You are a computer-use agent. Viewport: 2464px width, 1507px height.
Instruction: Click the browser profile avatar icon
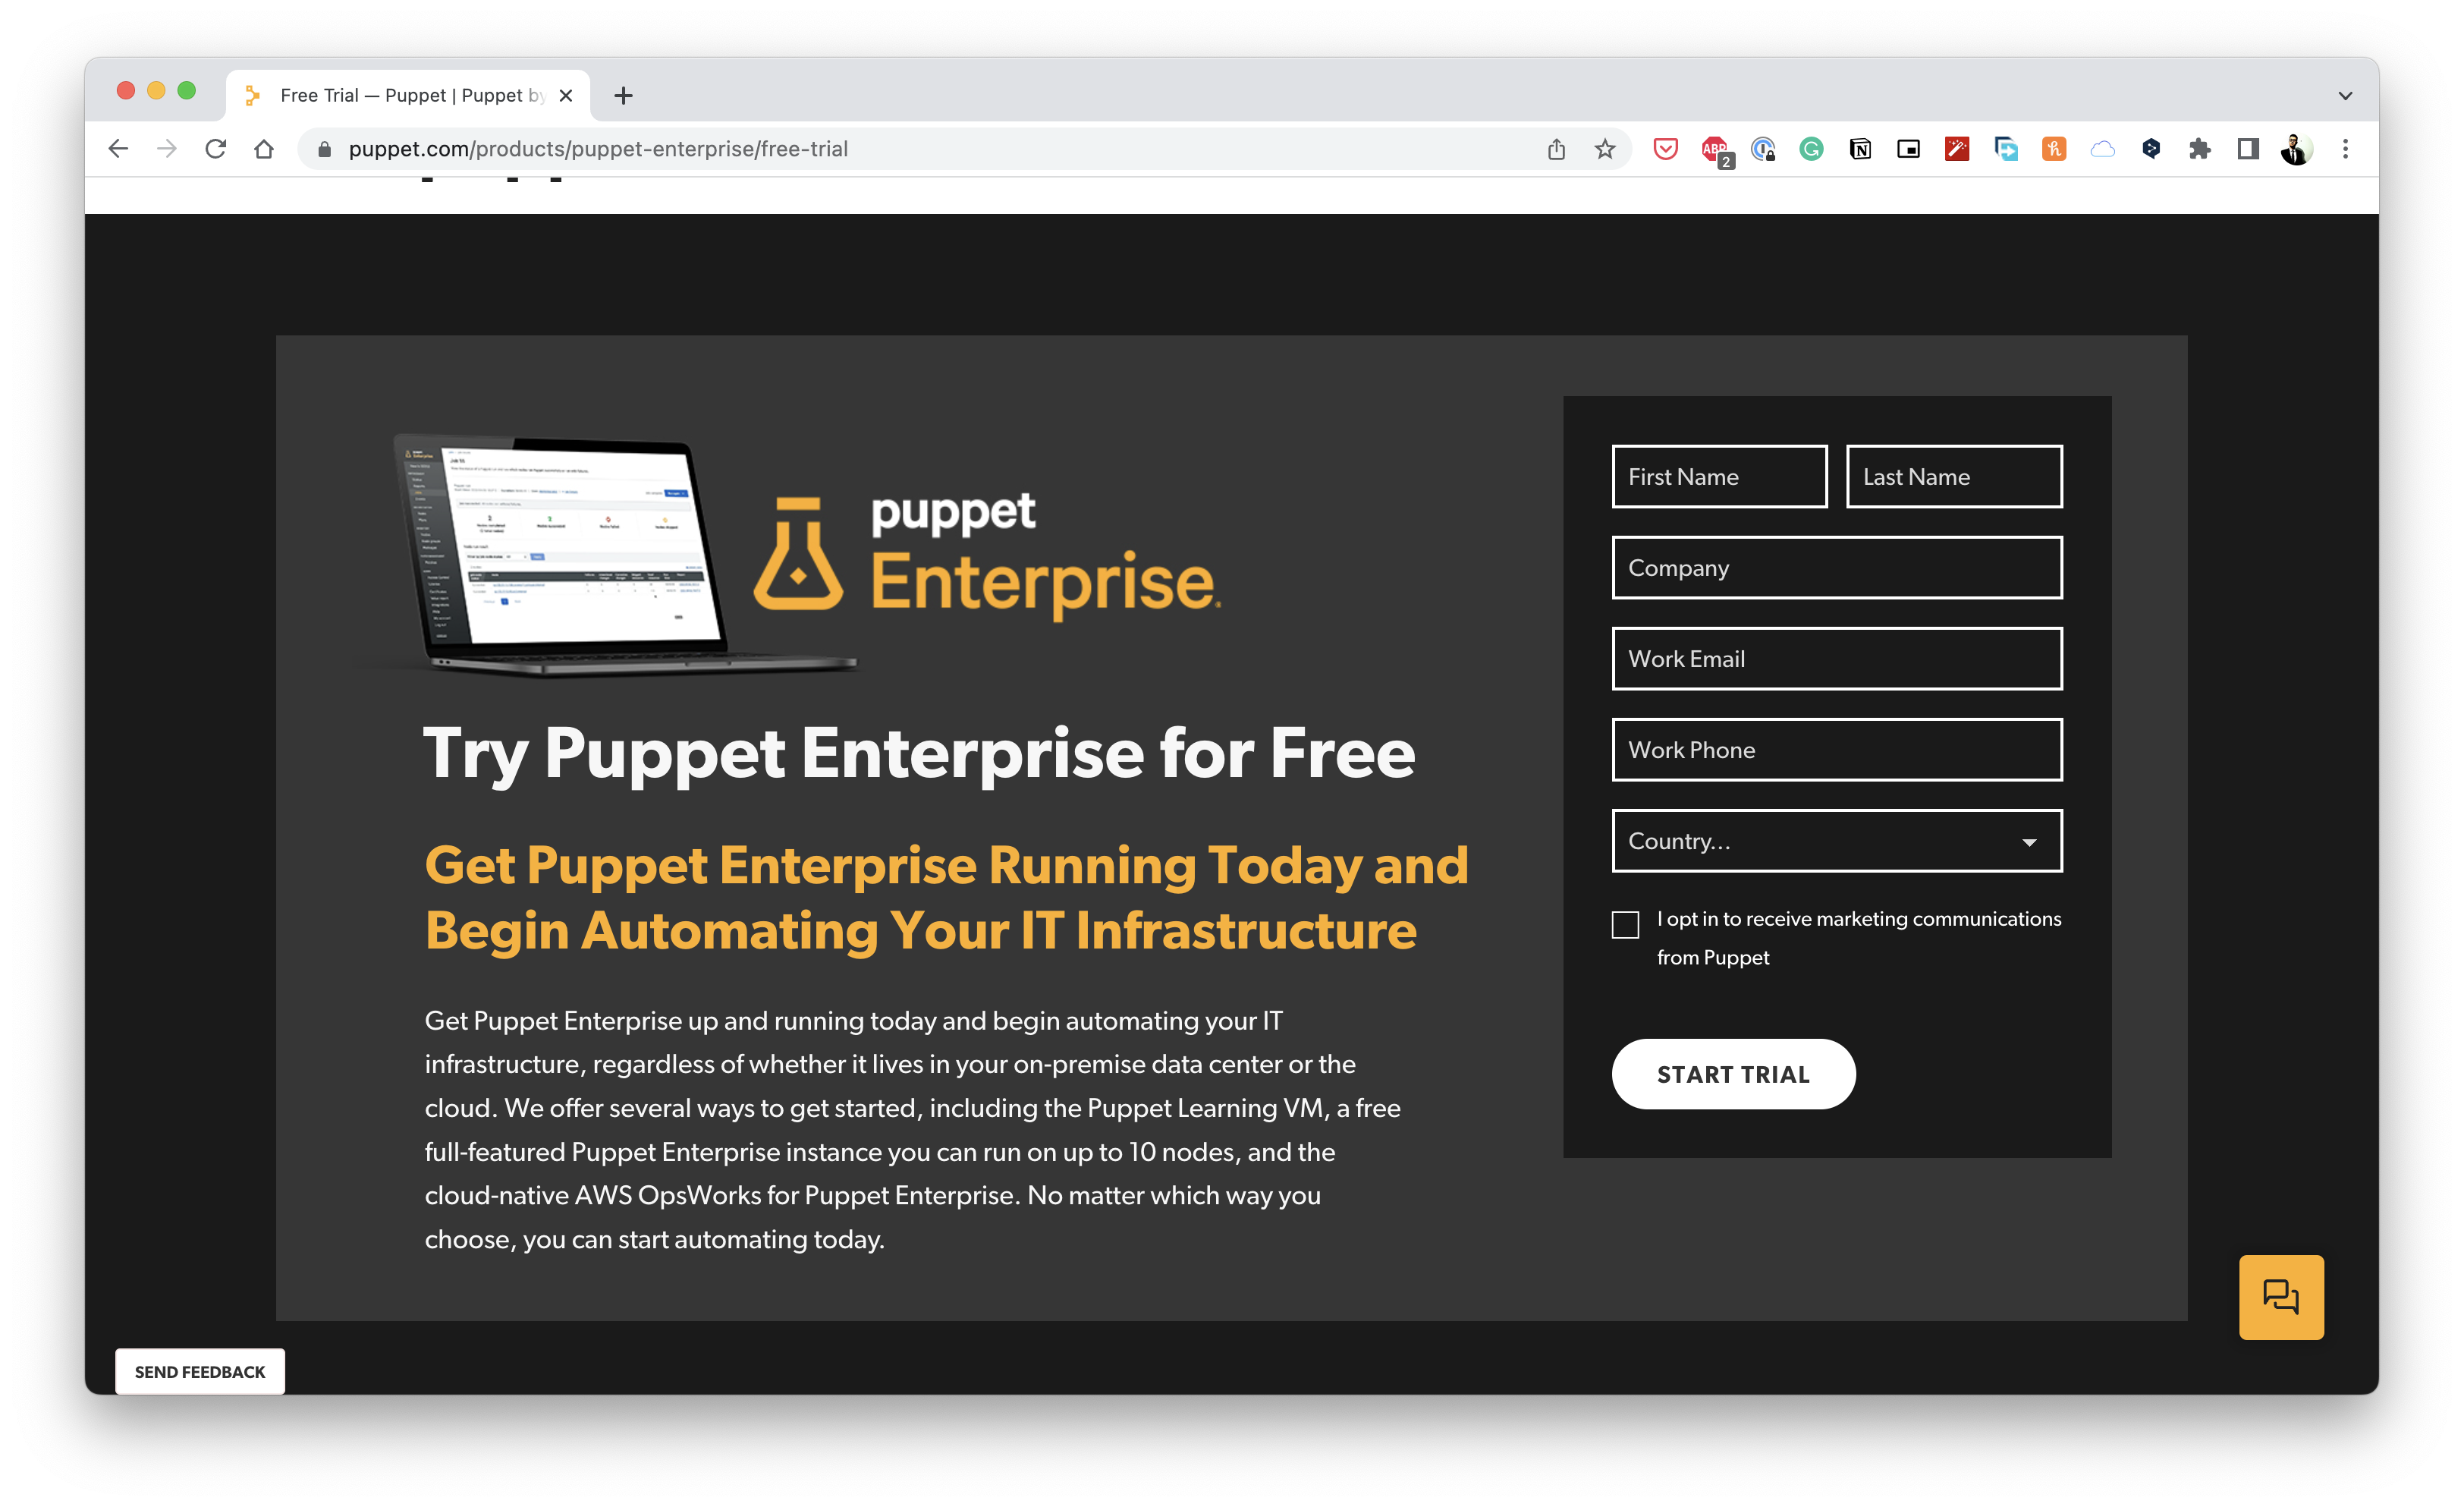pos(2295,148)
